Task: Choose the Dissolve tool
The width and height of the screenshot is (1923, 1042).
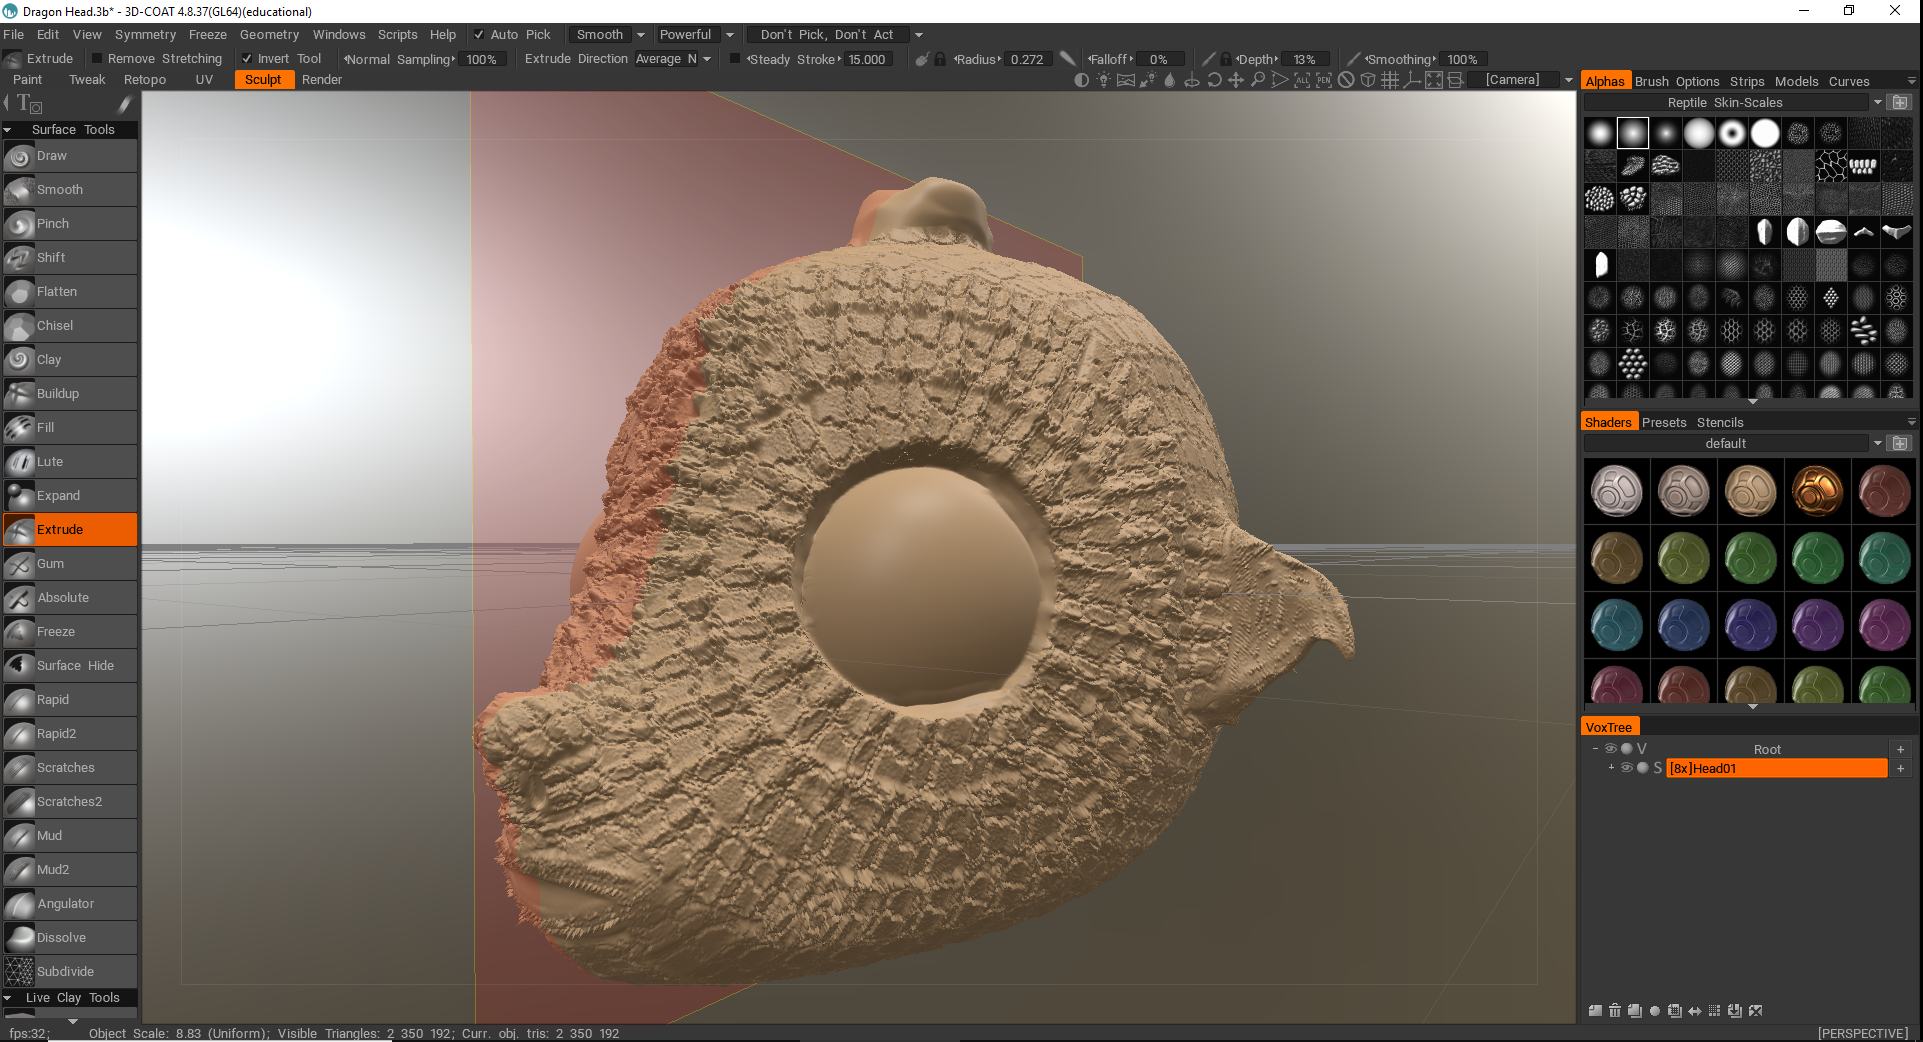Action: 70,938
